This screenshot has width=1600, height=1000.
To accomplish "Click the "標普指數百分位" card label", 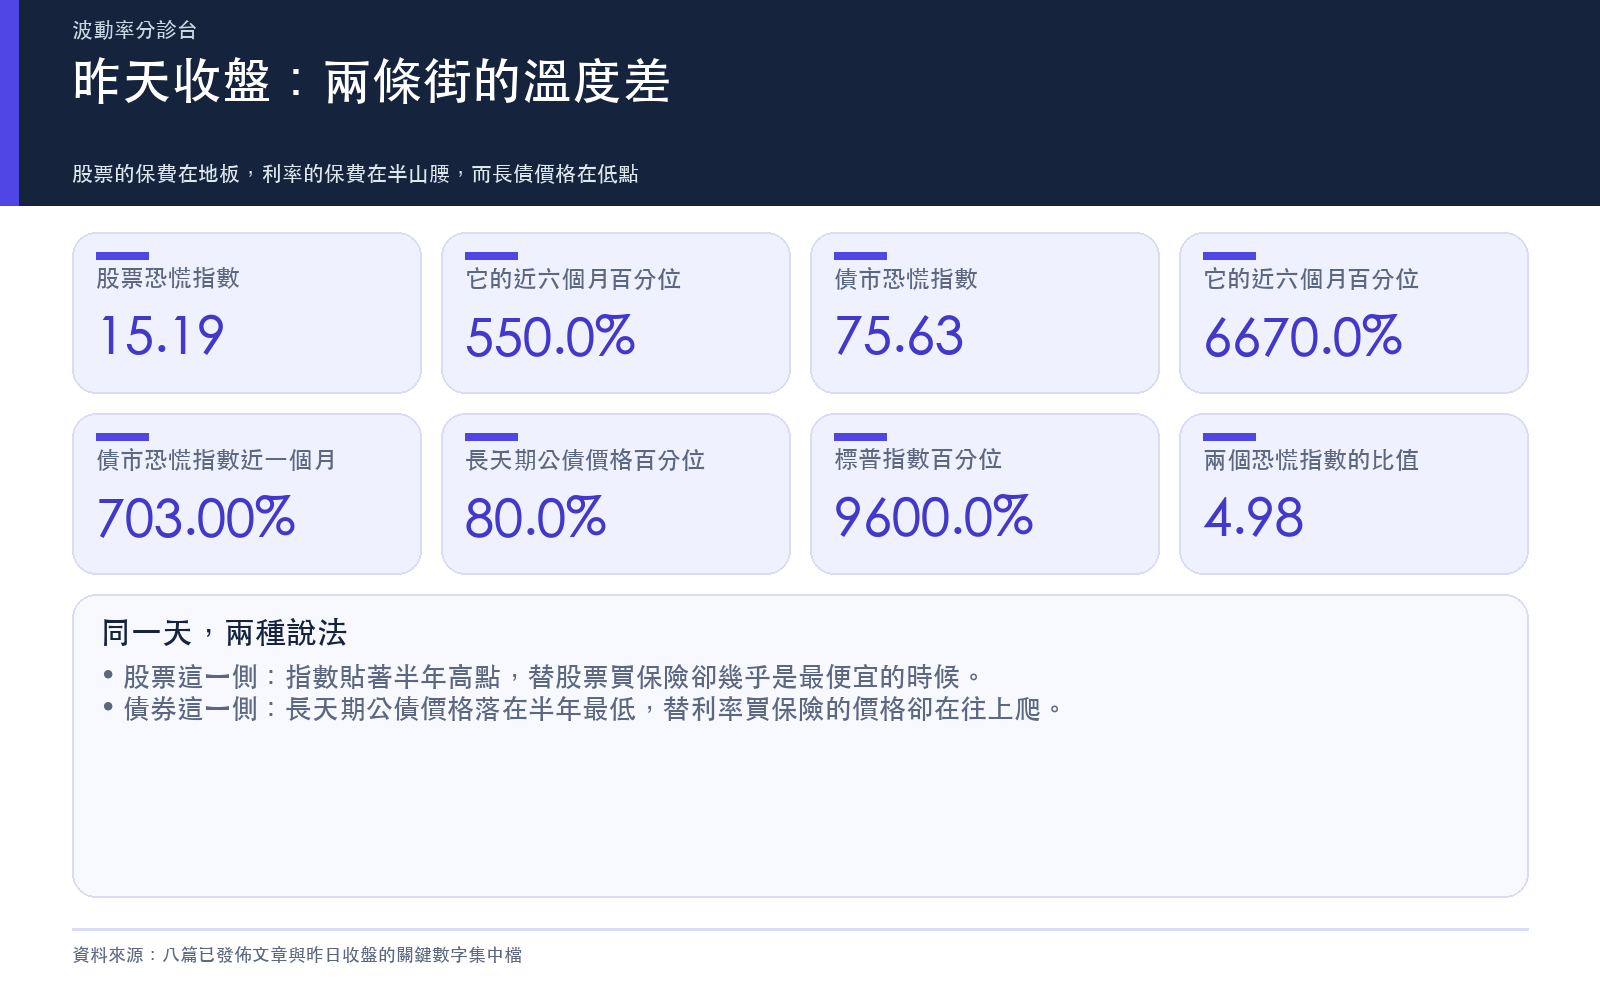I will click(x=918, y=459).
